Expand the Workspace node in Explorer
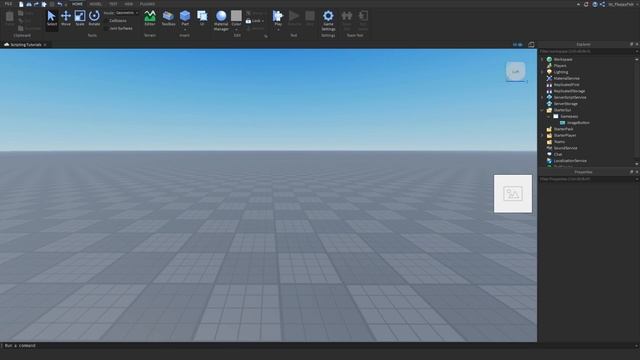 click(x=542, y=59)
